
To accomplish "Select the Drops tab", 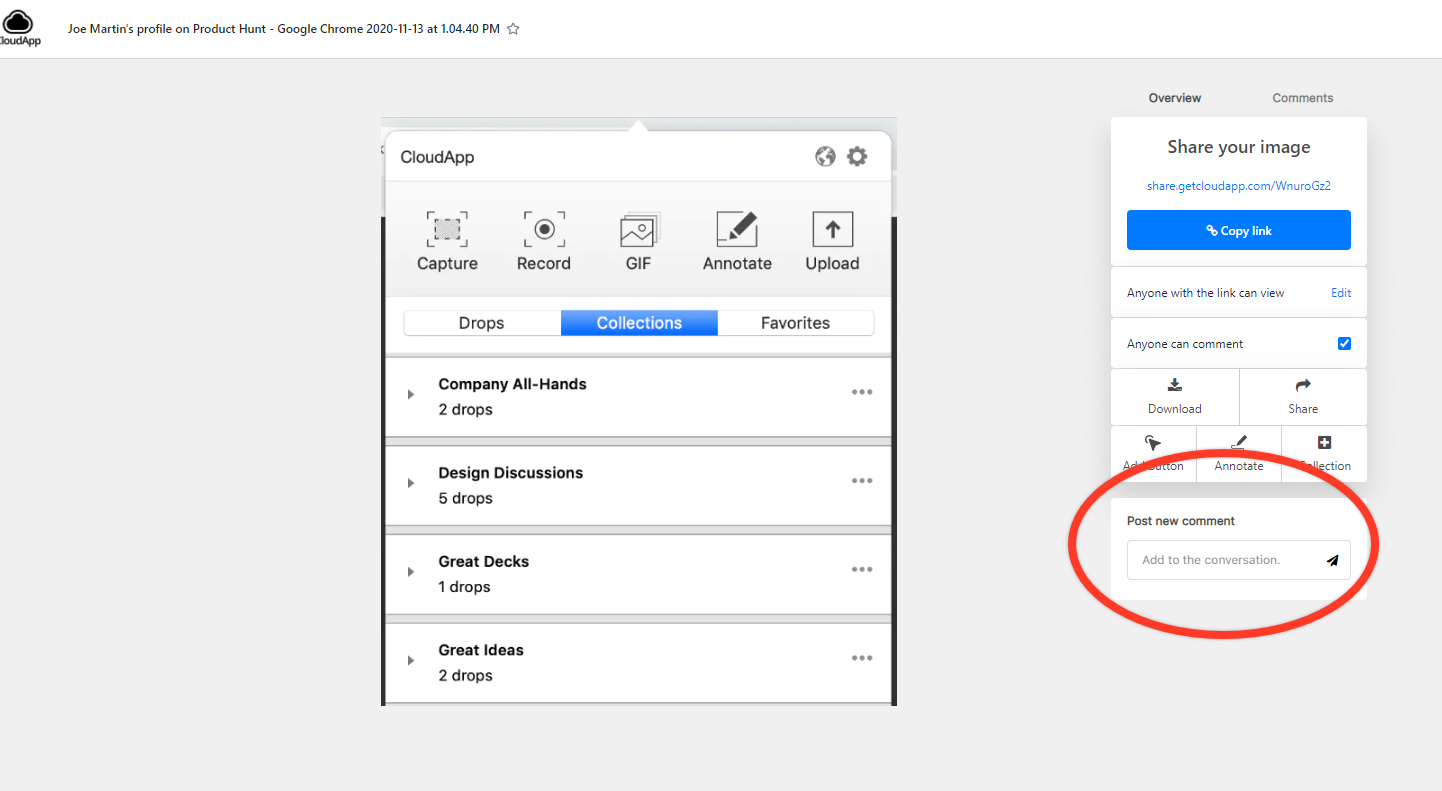I will pyautogui.click(x=482, y=323).
